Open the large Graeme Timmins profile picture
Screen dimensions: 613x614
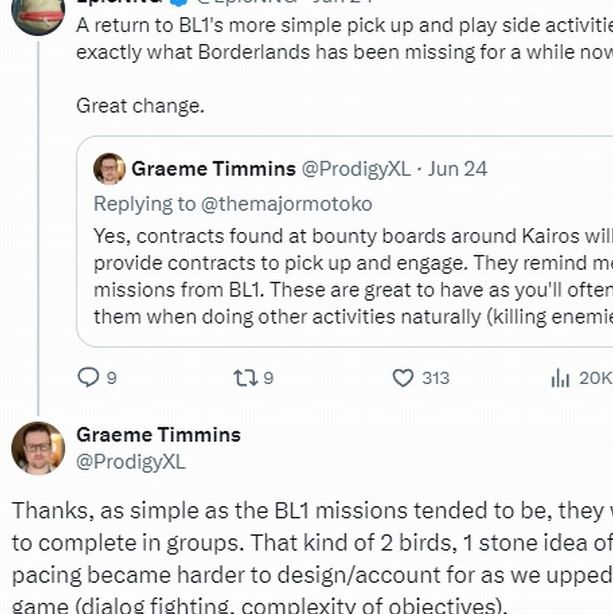coord(38,448)
